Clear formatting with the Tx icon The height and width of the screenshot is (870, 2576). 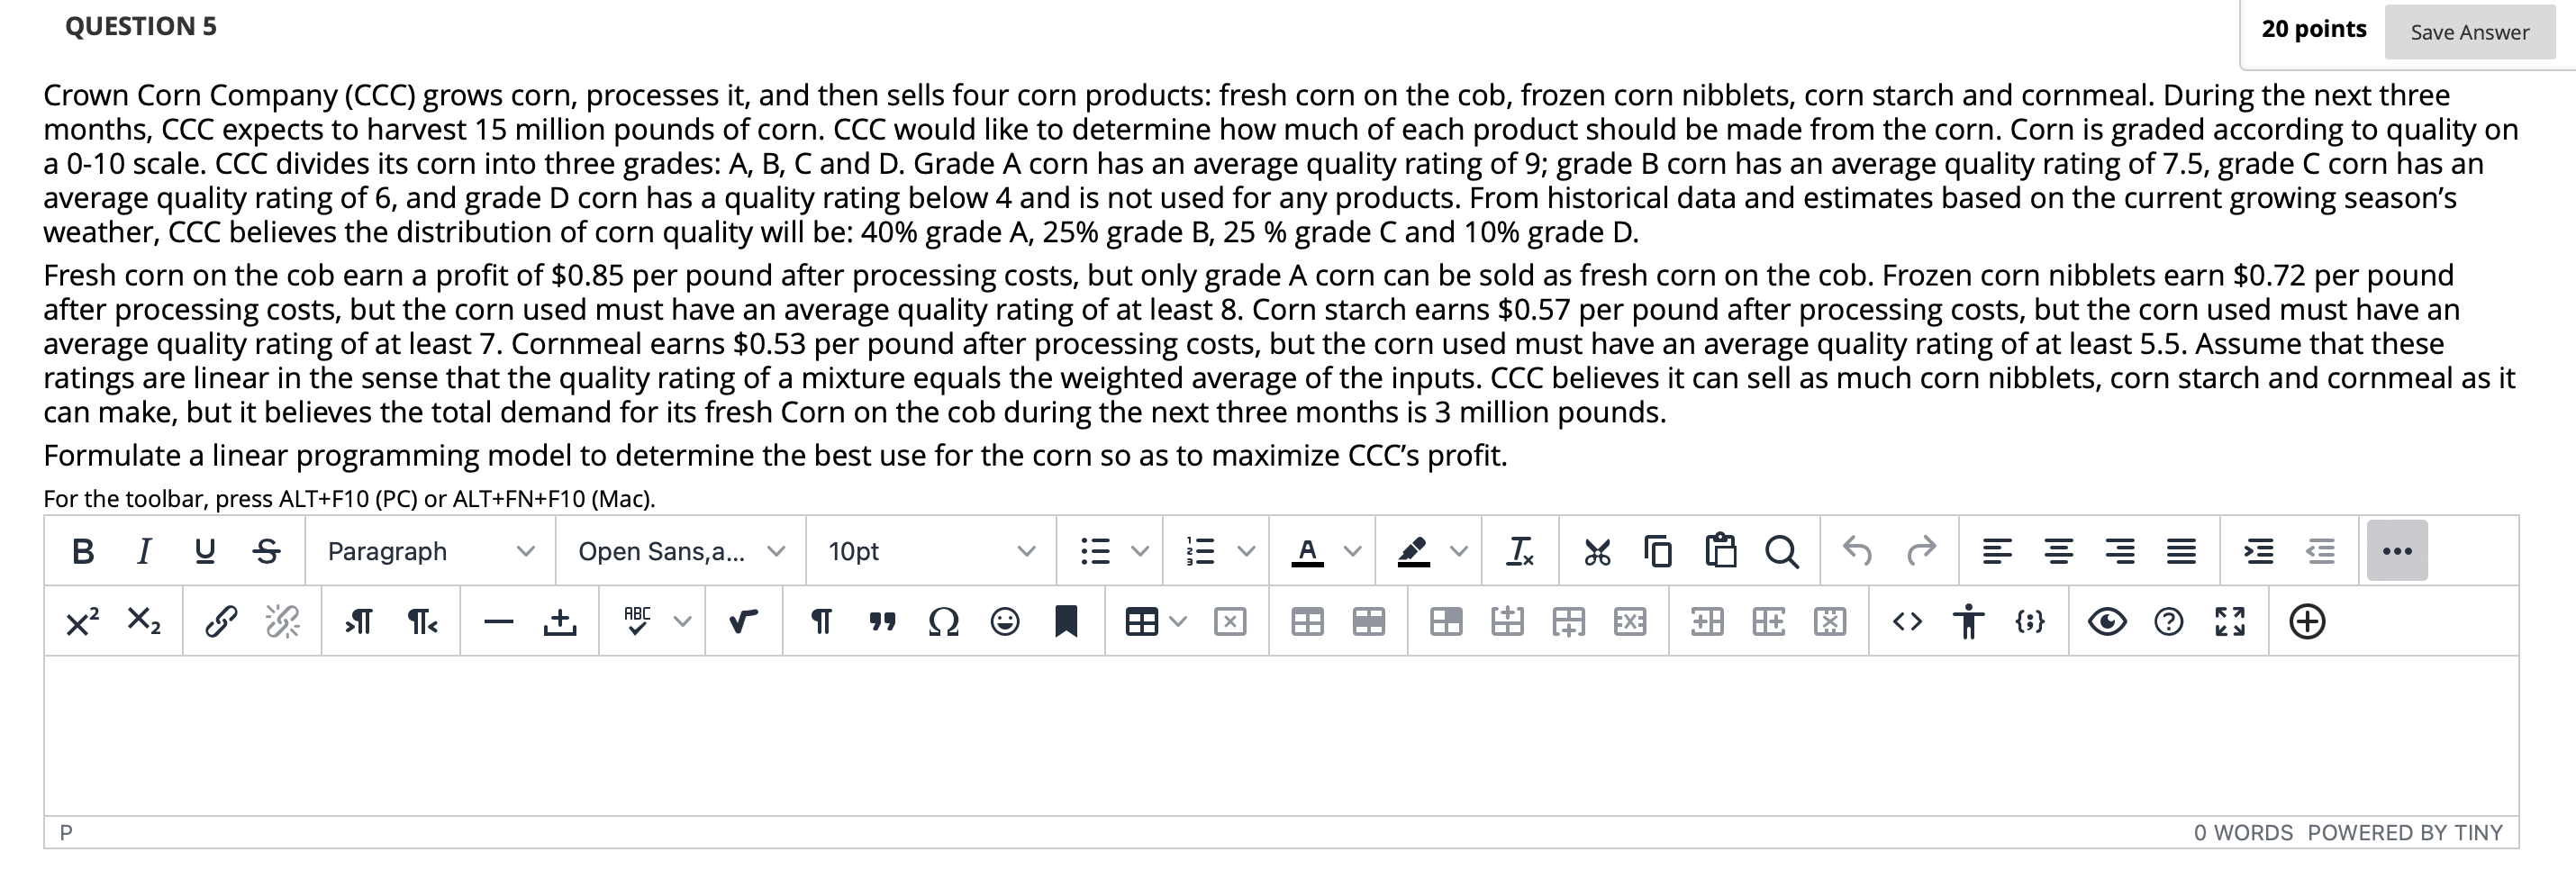coord(1520,551)
